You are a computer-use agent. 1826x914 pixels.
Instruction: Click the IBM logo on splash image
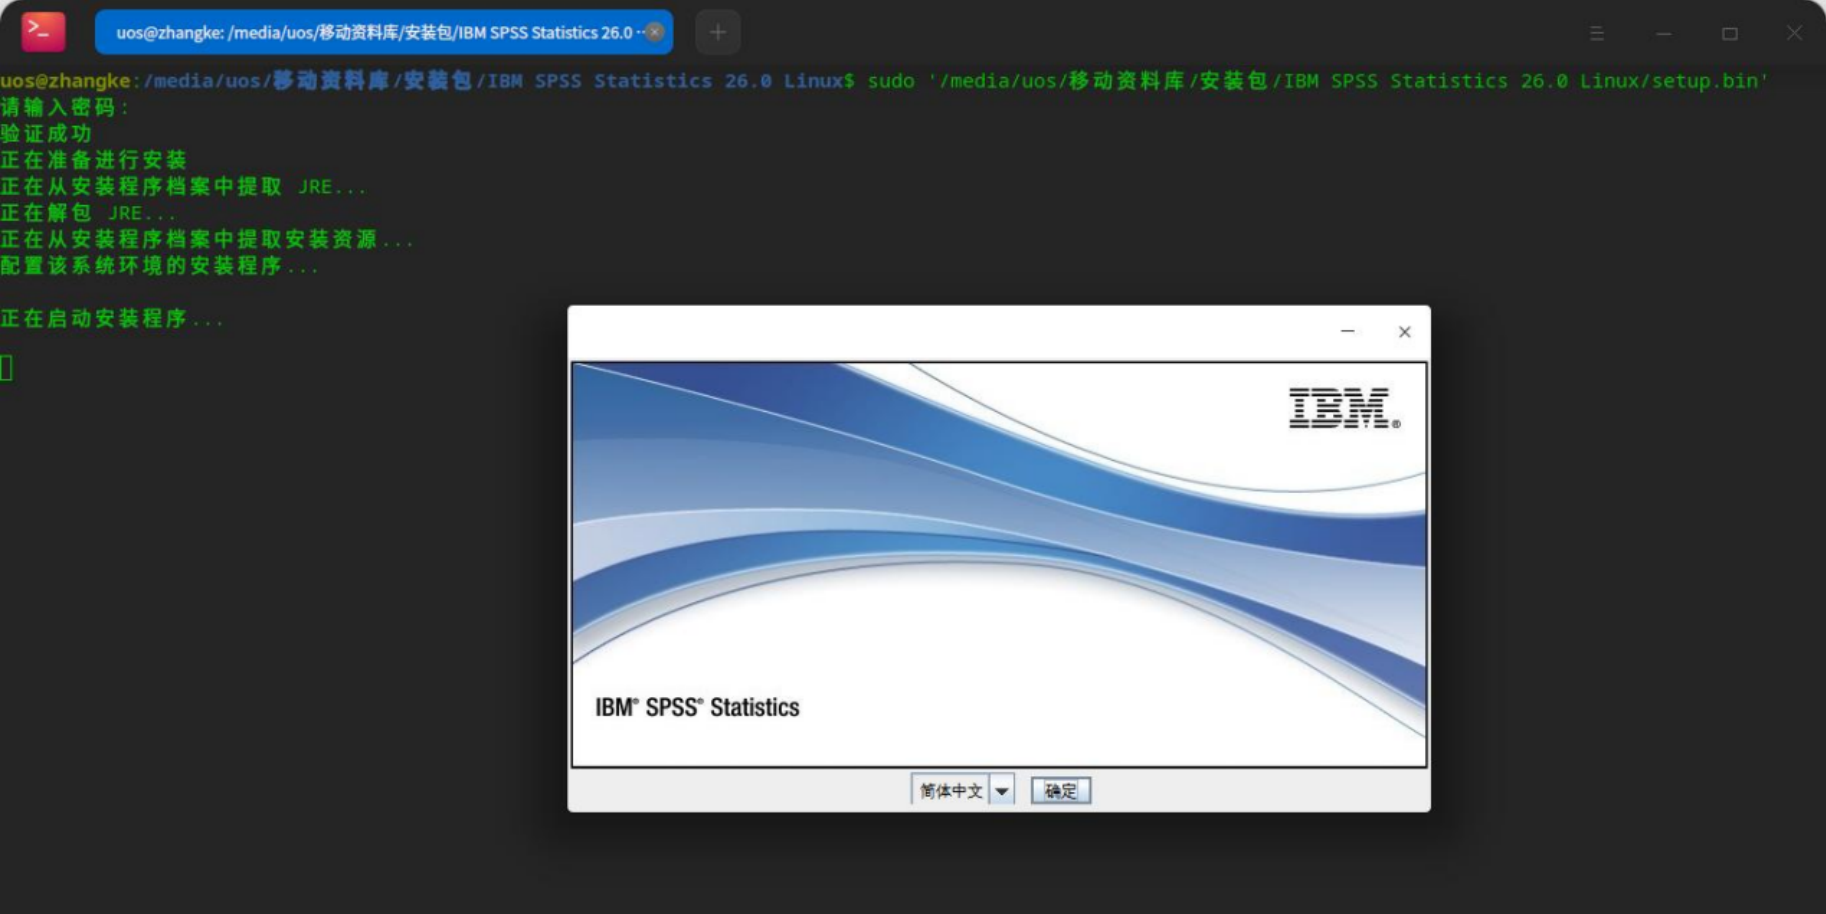(x=1343, y=408)
